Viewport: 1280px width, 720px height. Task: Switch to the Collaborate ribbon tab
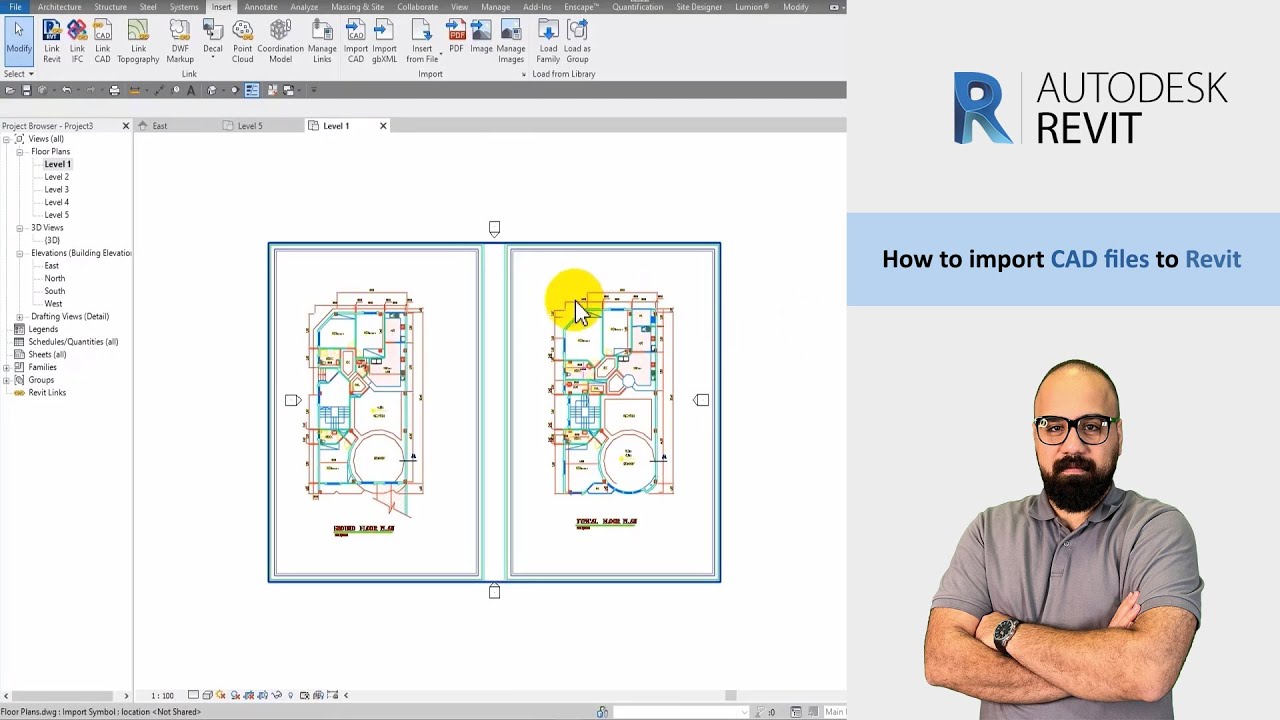pyautogui.click(x=417, y=7)
